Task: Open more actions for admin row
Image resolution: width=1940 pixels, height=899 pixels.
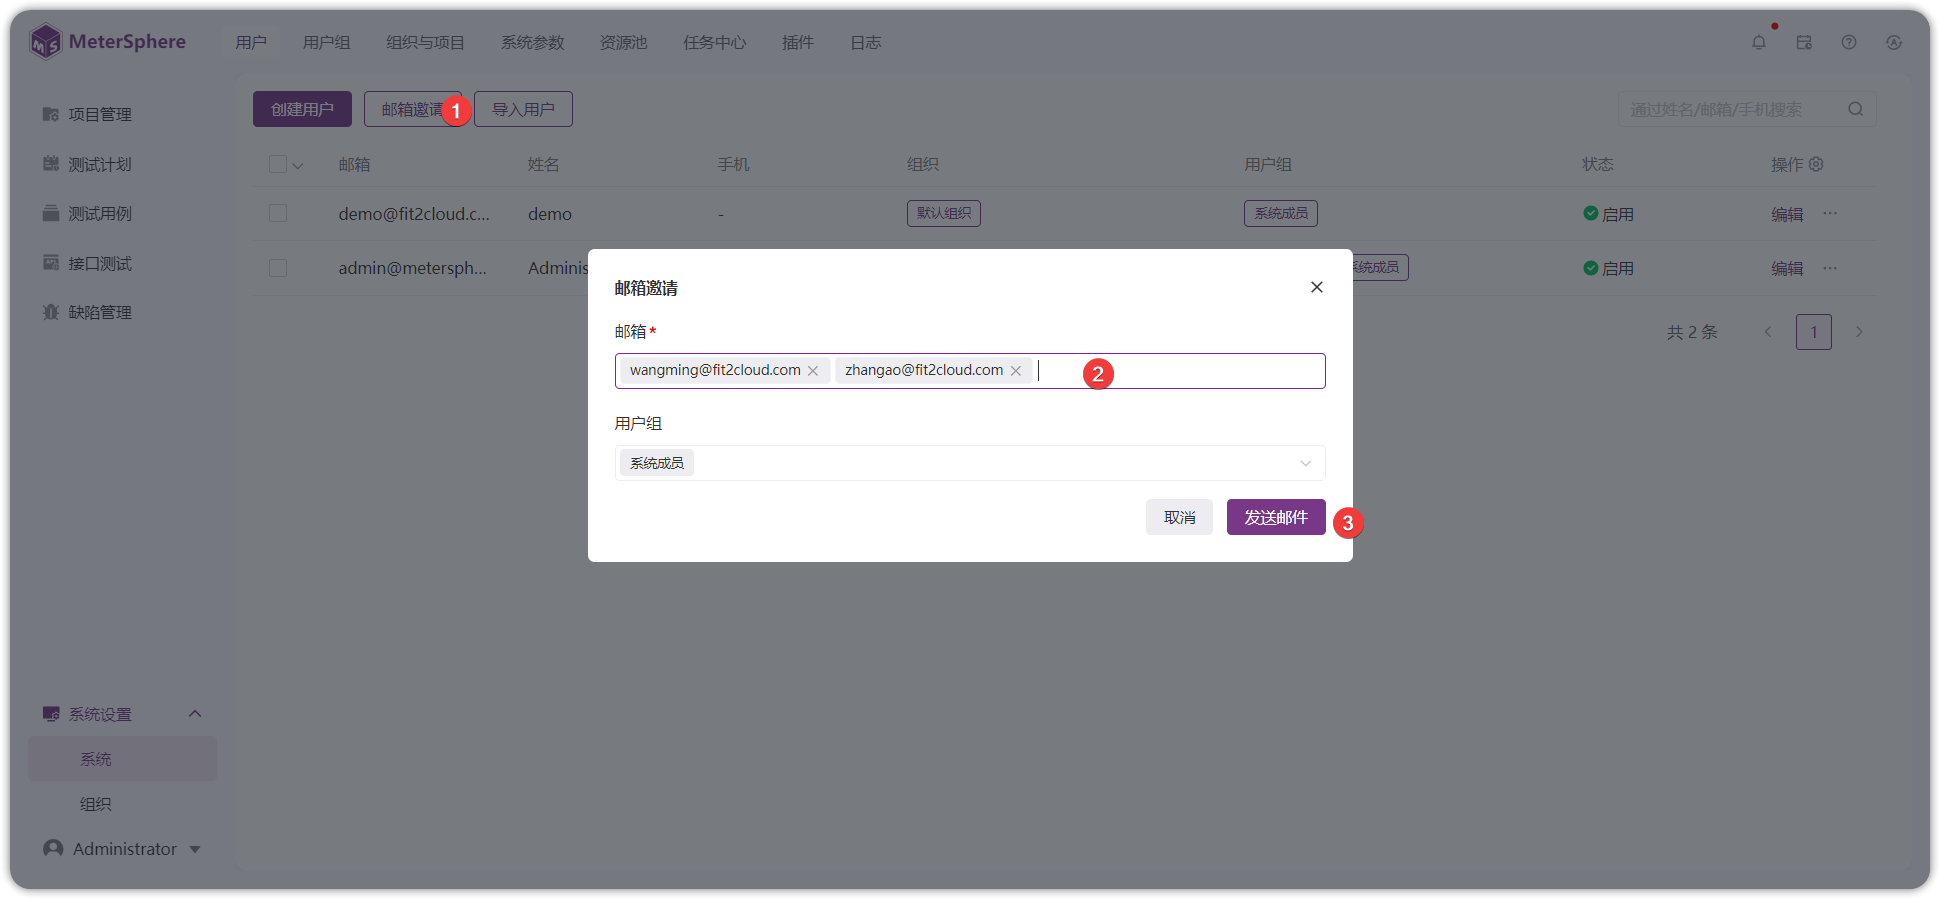Action: [1830, 267]
